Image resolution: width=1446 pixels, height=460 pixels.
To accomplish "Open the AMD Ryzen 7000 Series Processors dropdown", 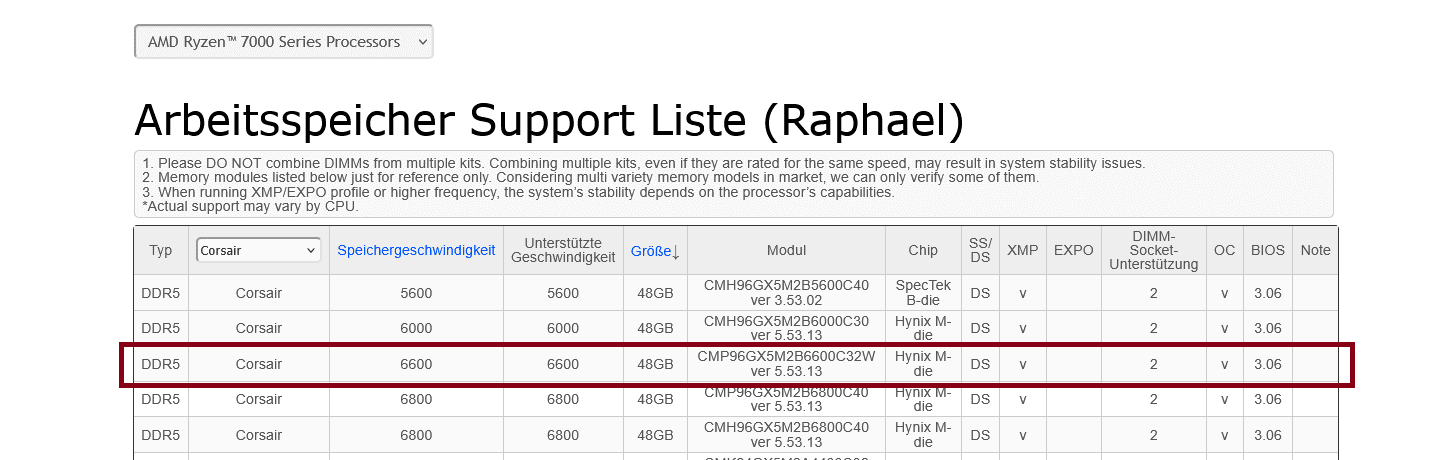I will click(x=283, y=42).
